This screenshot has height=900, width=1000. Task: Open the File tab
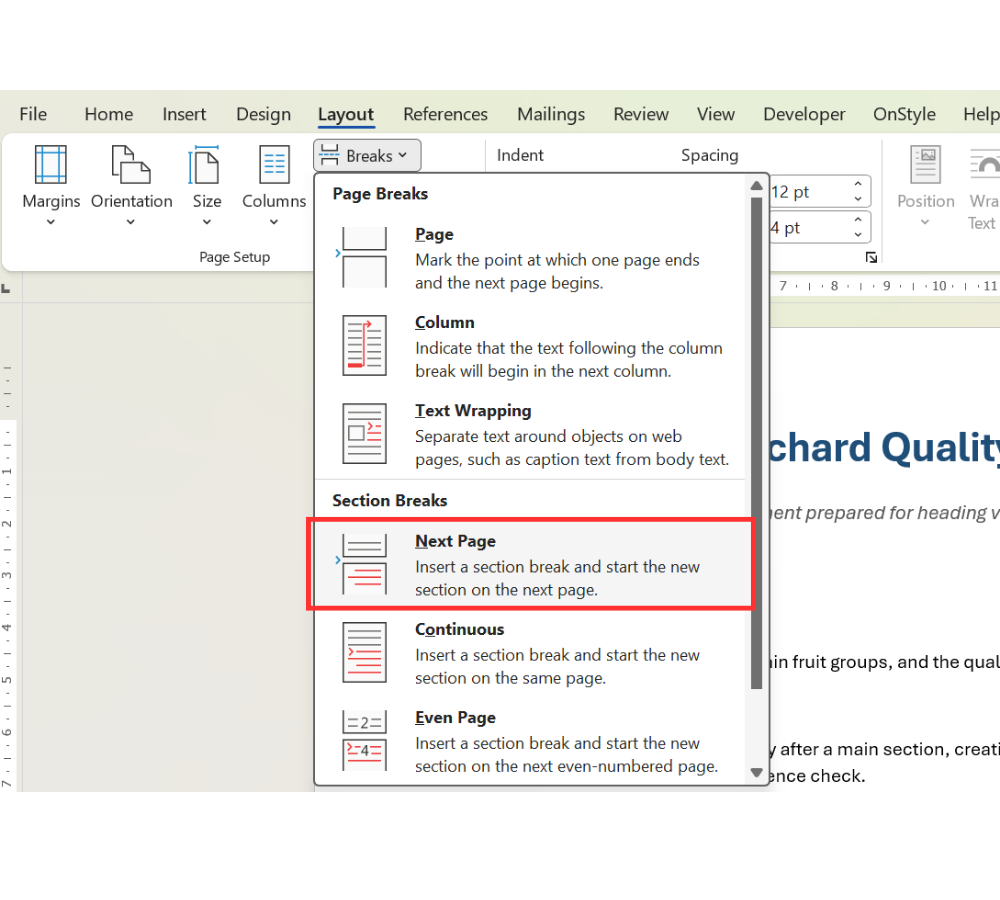point(33,114)
